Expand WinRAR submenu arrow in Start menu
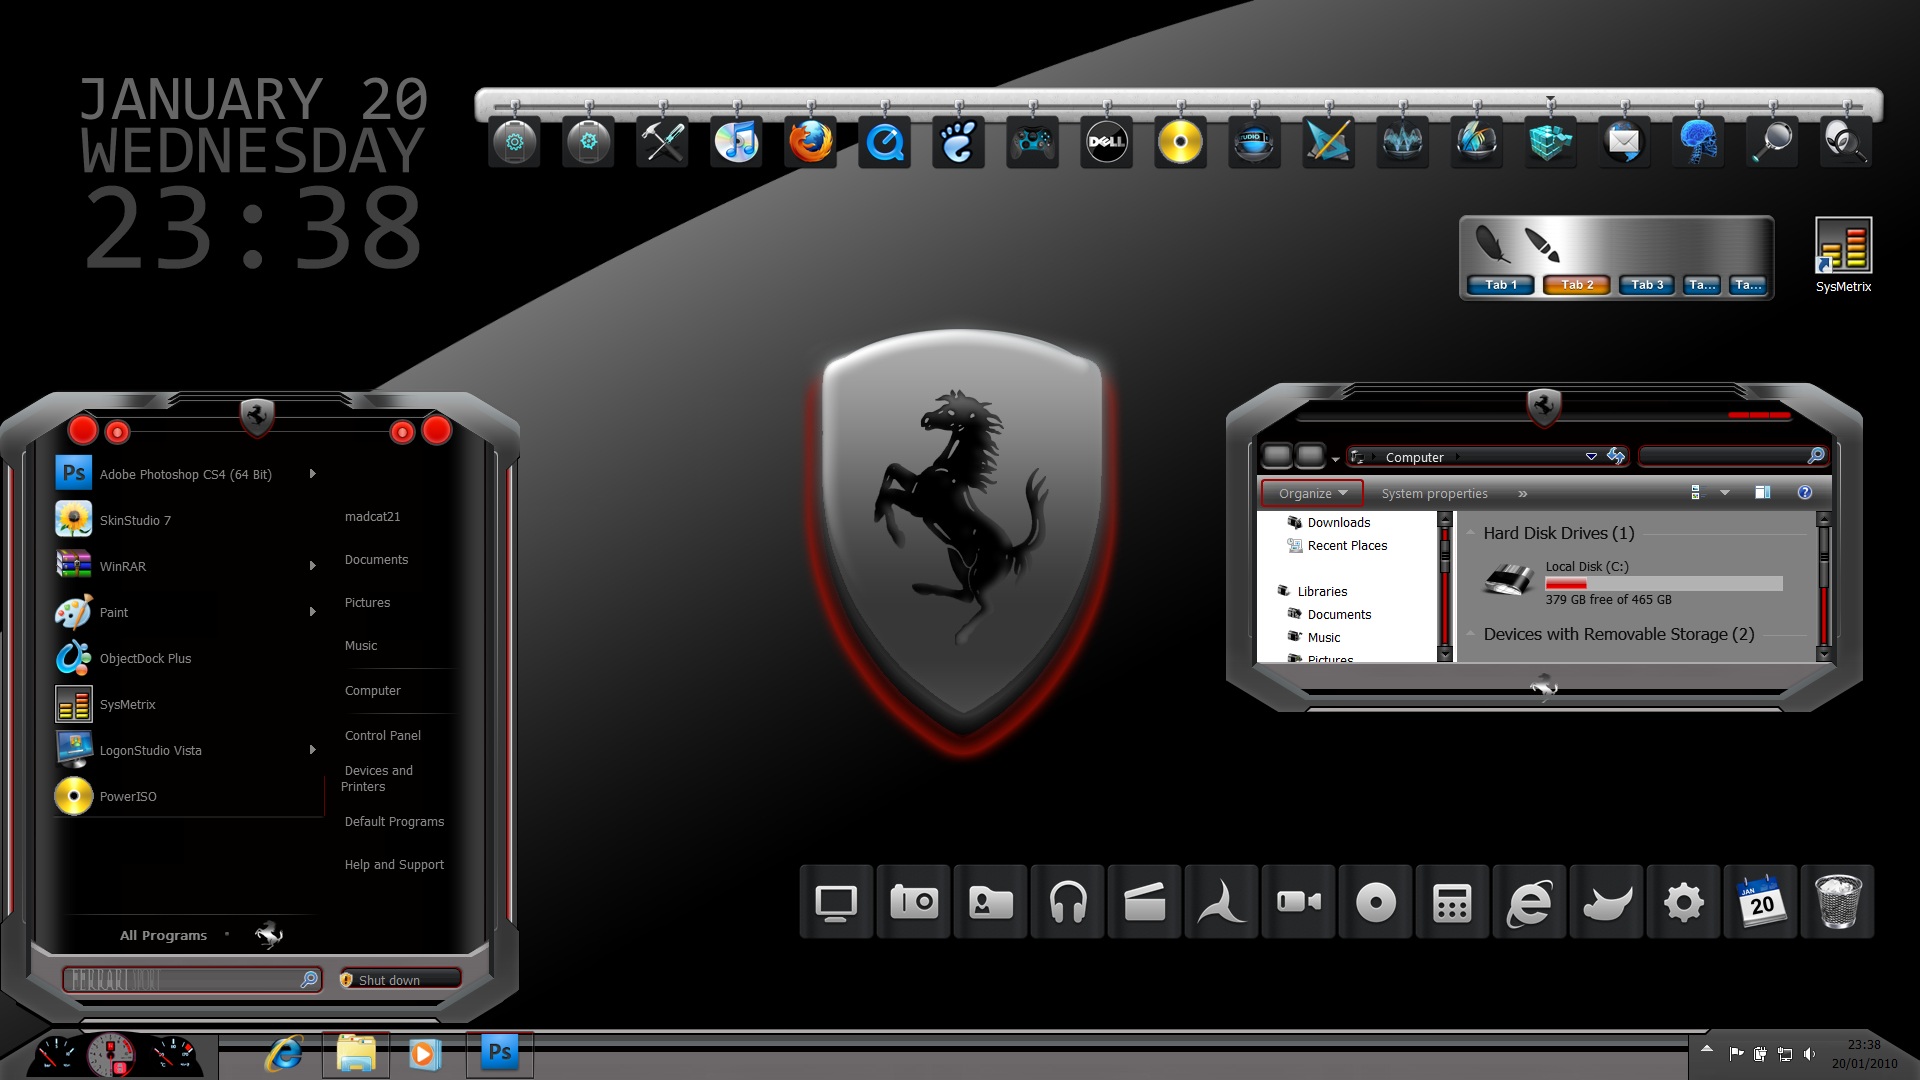The width and height of the screenshot is (1920, 1080). click(x=313, y=566)
